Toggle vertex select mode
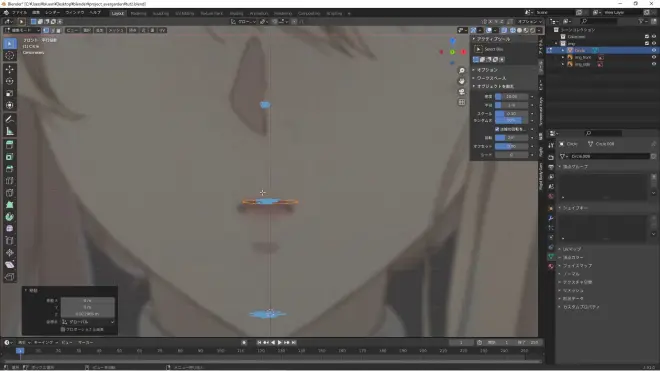660x371 pixels. [46, 30]
